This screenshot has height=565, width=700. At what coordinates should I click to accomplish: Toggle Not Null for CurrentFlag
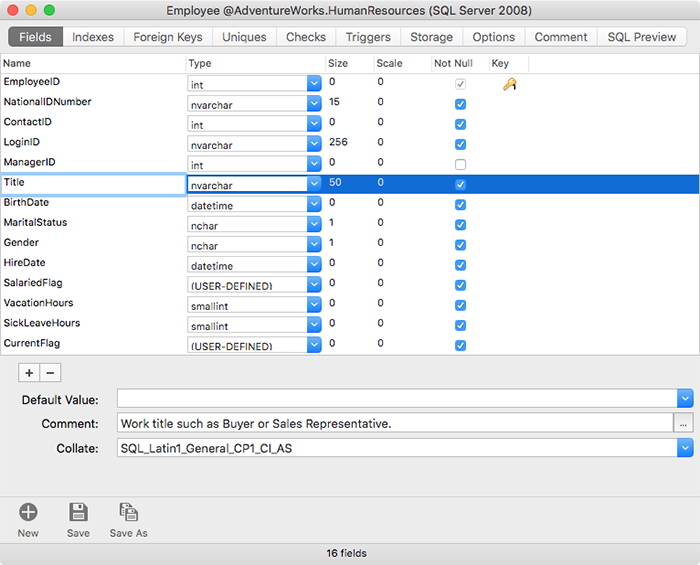click(x=460, y=345)
